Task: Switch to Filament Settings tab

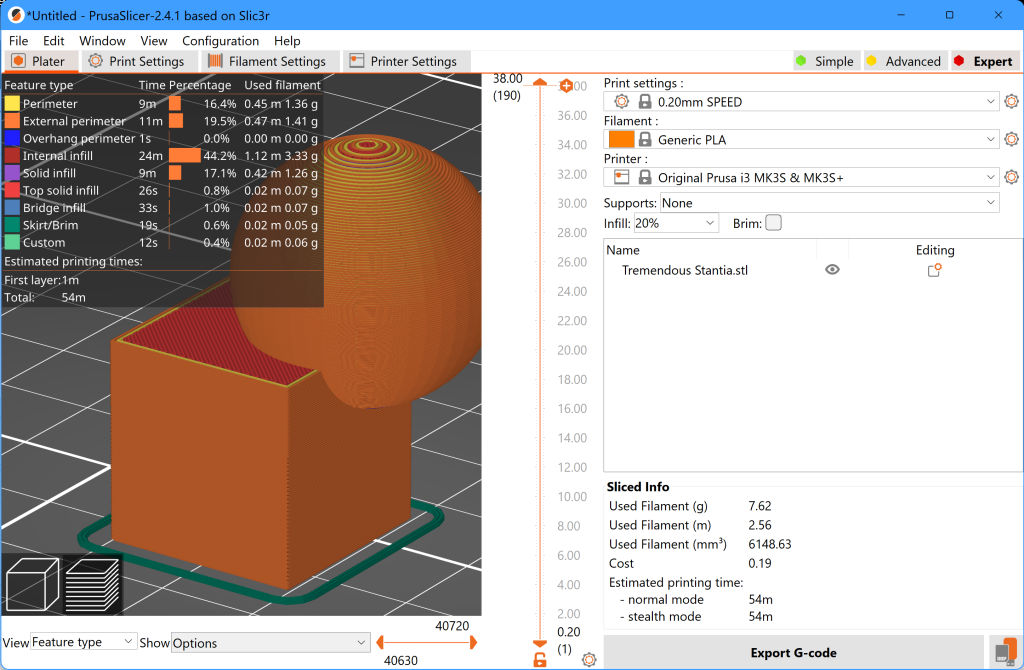Action: [x=268, y=61]
